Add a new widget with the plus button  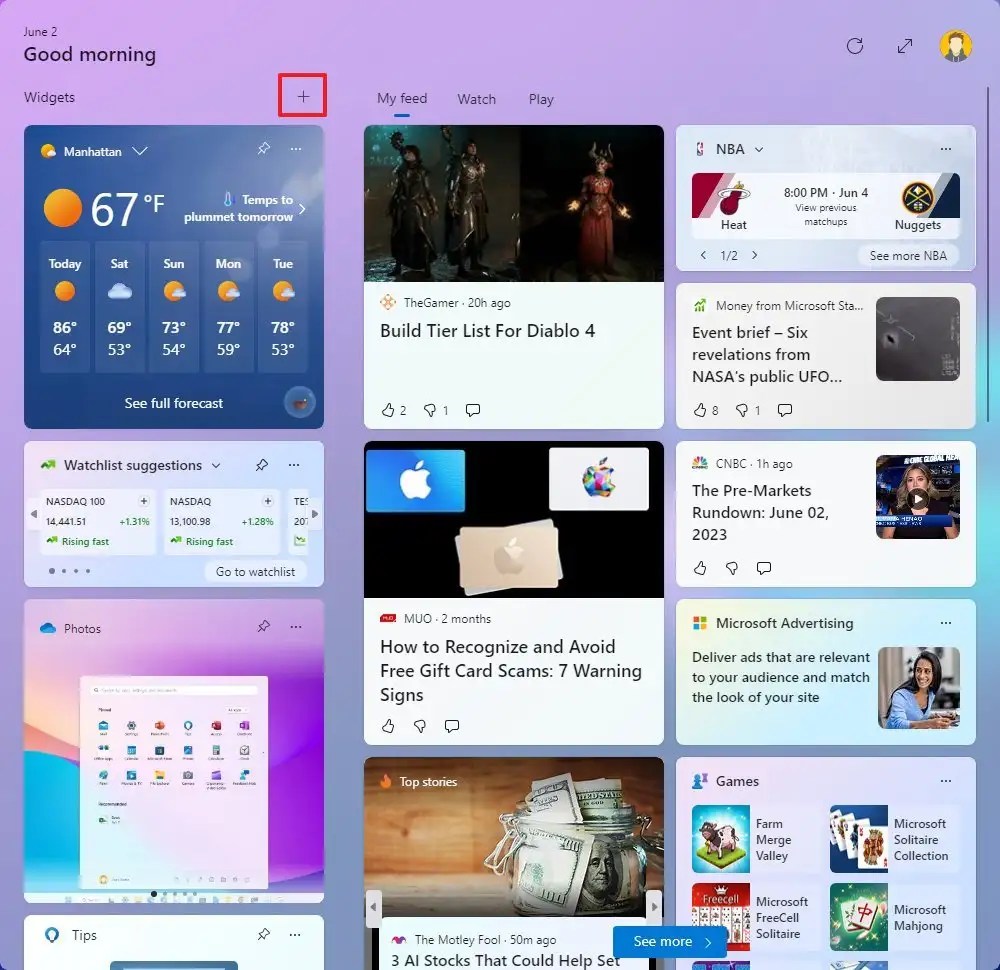302,96
